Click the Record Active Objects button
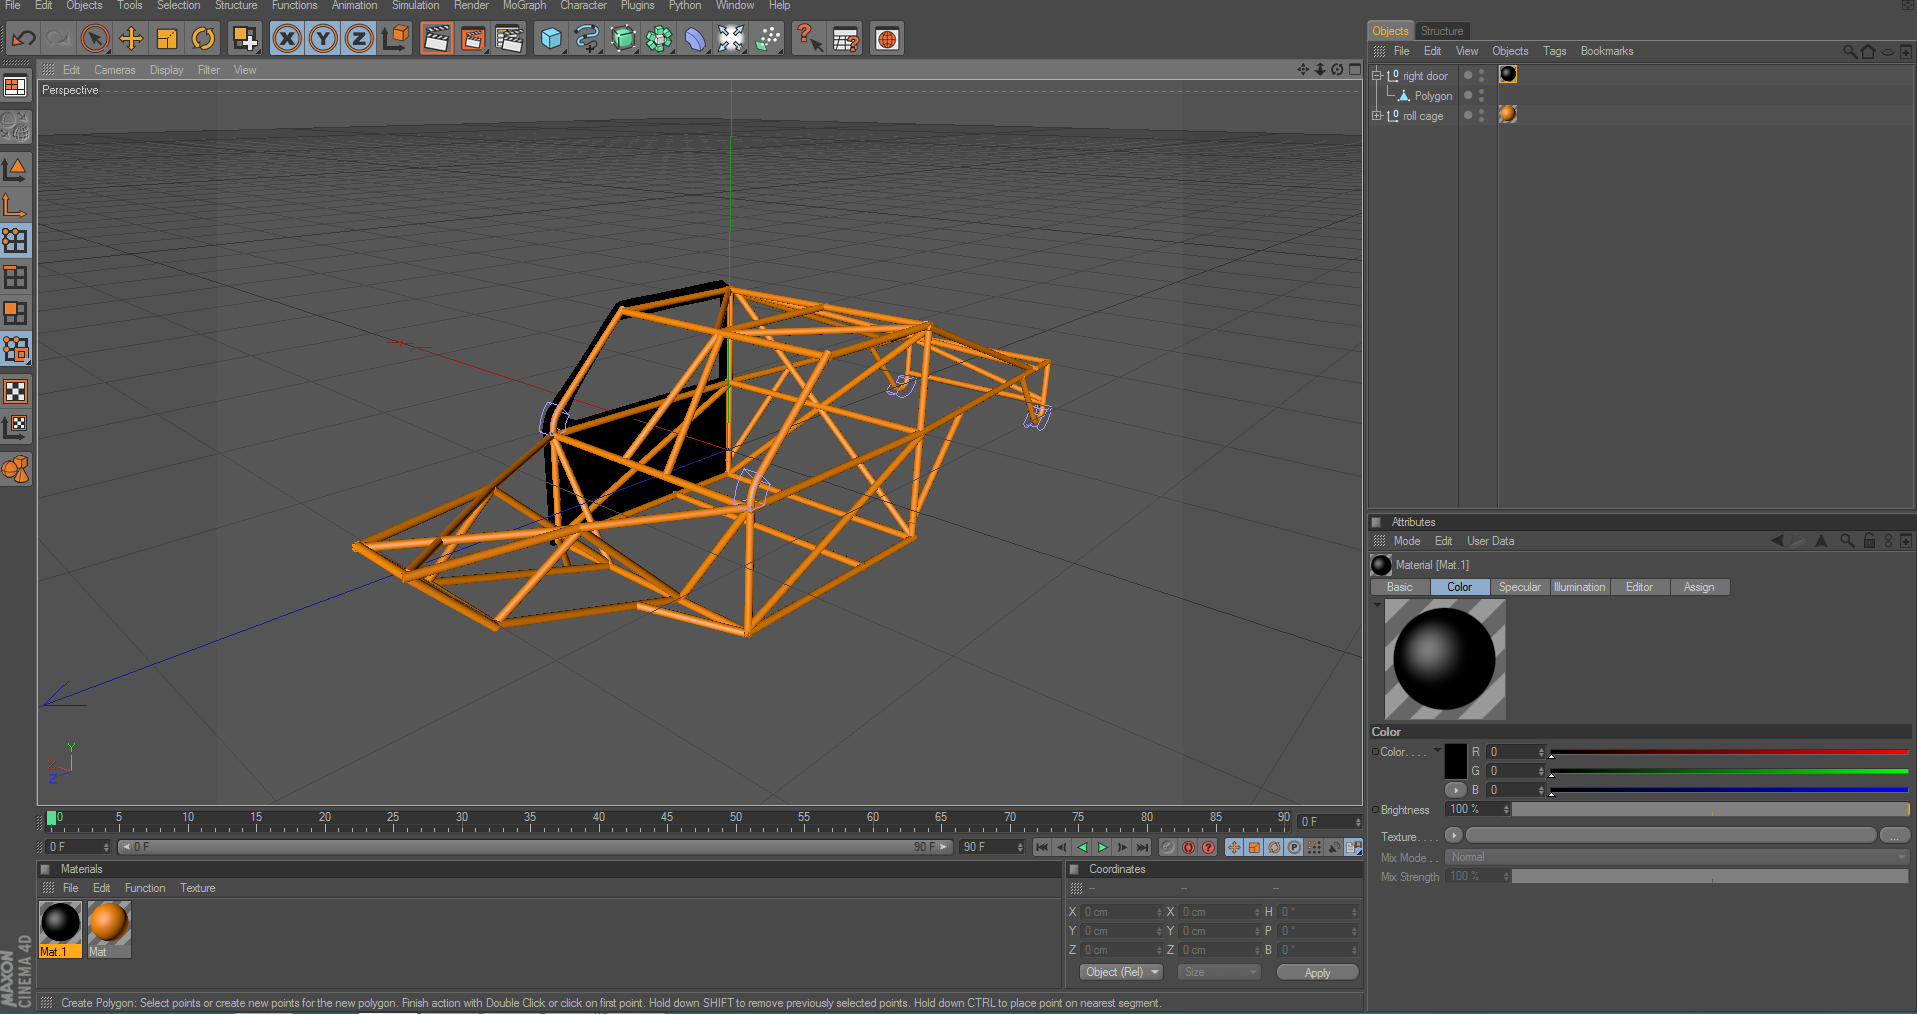 [x=1168, y=847]
